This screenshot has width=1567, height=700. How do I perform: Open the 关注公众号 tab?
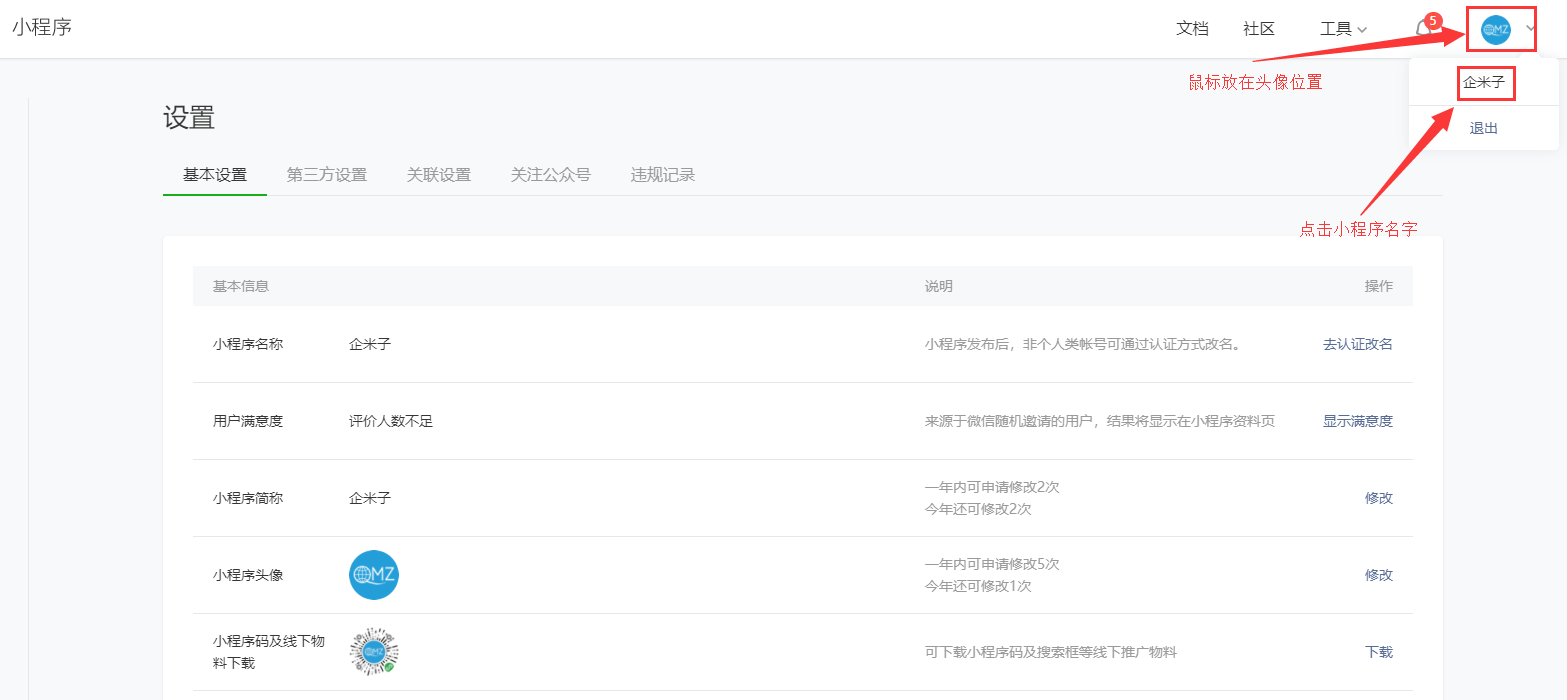coord(551,174)
